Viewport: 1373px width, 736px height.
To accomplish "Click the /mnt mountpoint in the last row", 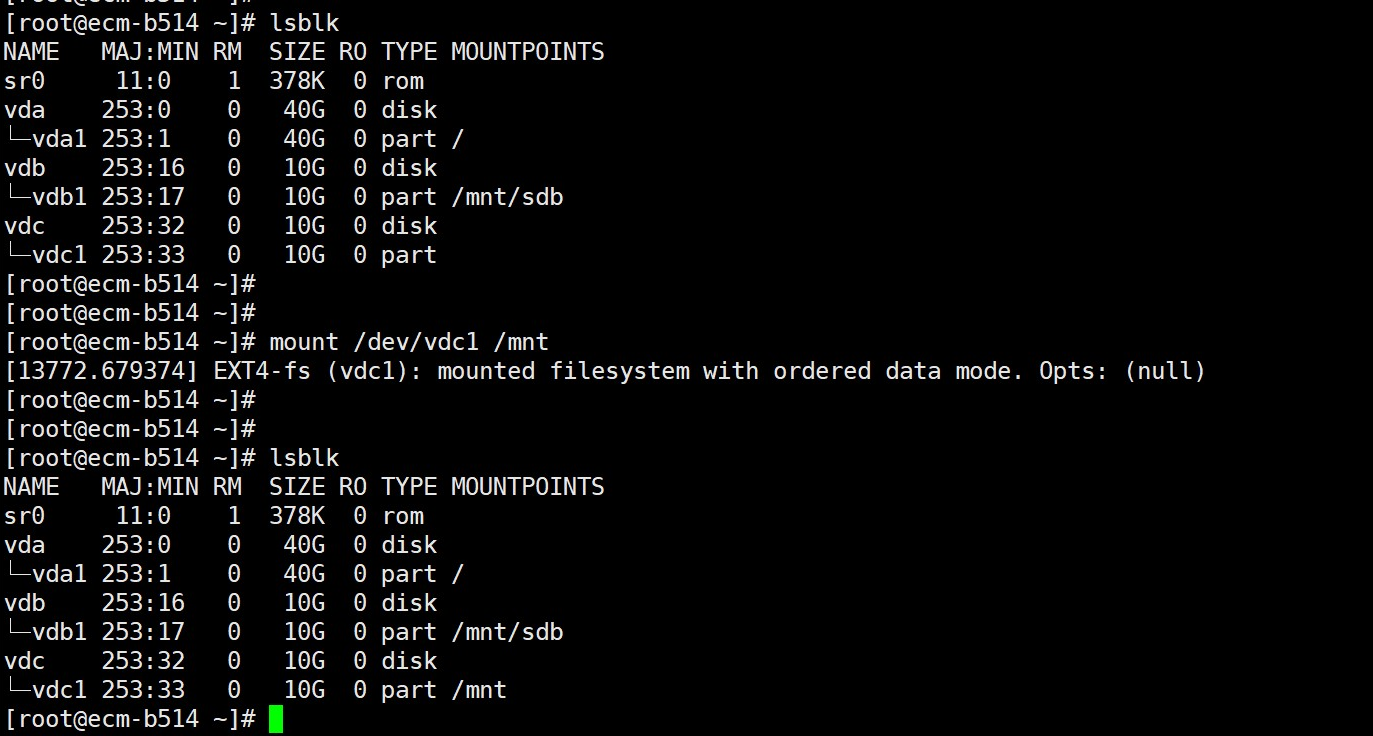I will [x=479, y=690].
